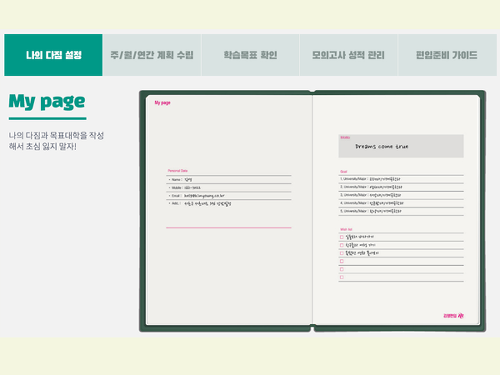The height and width of the screenshot is (375, 500).
Task: Click the large green My page heading
Action: pyautogui.click(x=47, y=102)
